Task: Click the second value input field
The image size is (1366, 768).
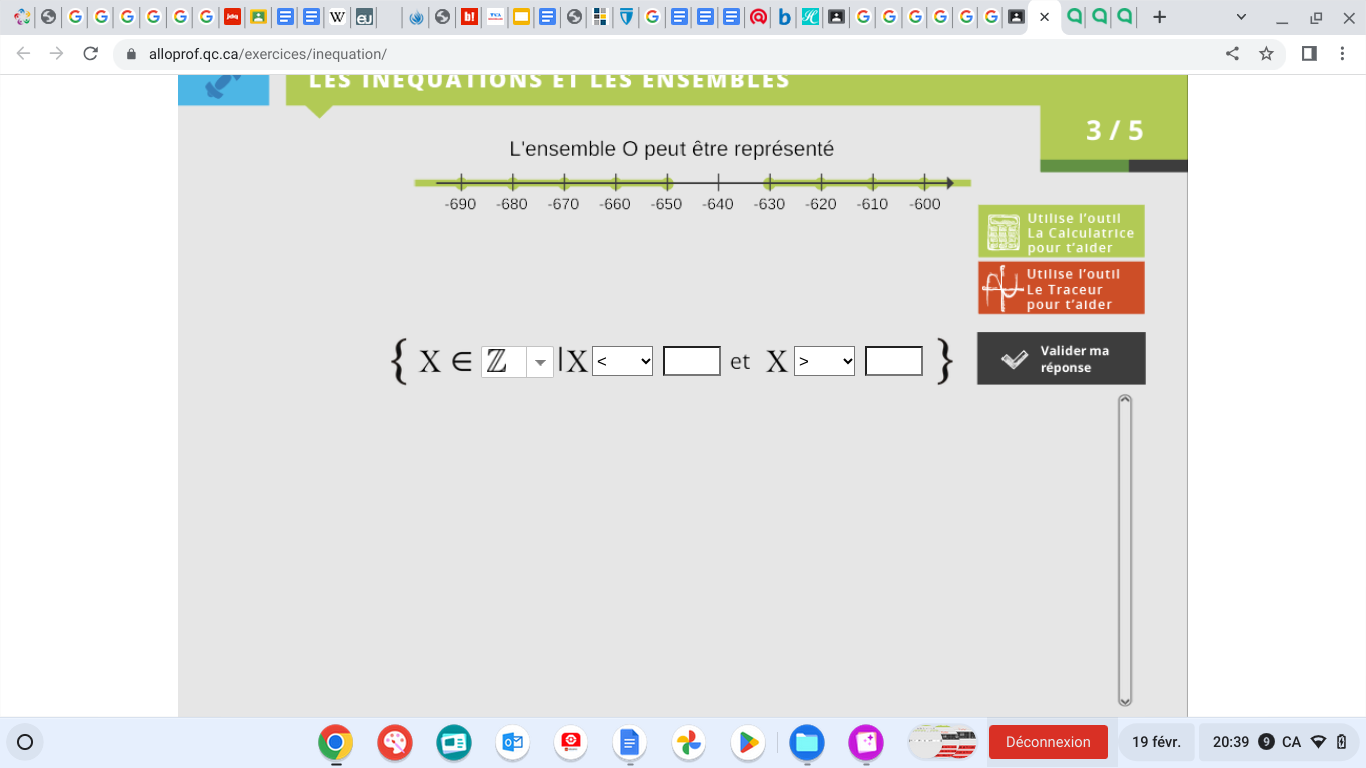Action: [x=893, y=361]
